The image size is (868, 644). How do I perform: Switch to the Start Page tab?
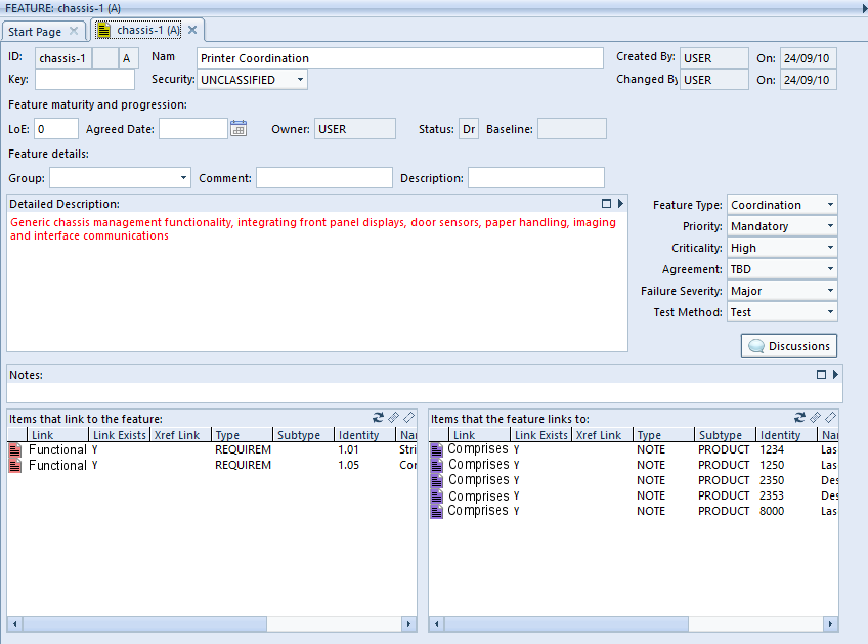(x=35, y=31)
